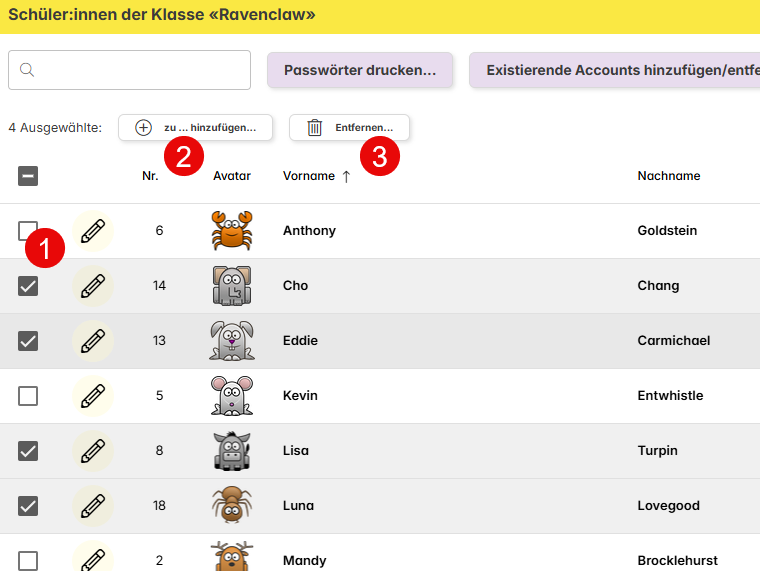Check the checkbox for Anthony Goldstein
The image size is (760, 571).
coord(27,230)
